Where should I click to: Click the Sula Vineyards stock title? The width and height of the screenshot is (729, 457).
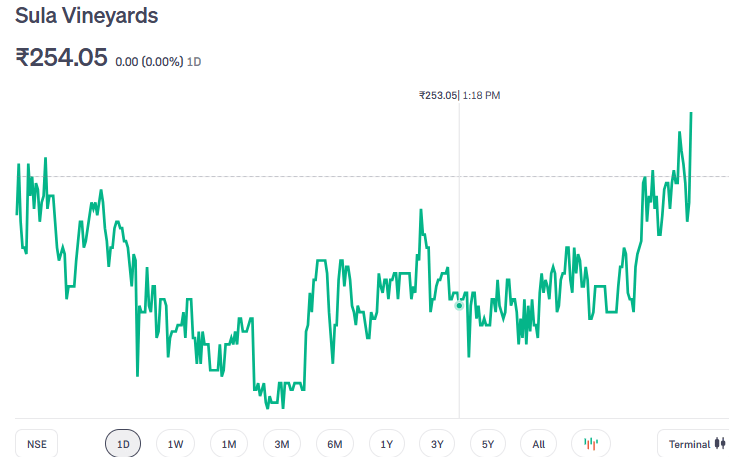[x=86, y=17]
